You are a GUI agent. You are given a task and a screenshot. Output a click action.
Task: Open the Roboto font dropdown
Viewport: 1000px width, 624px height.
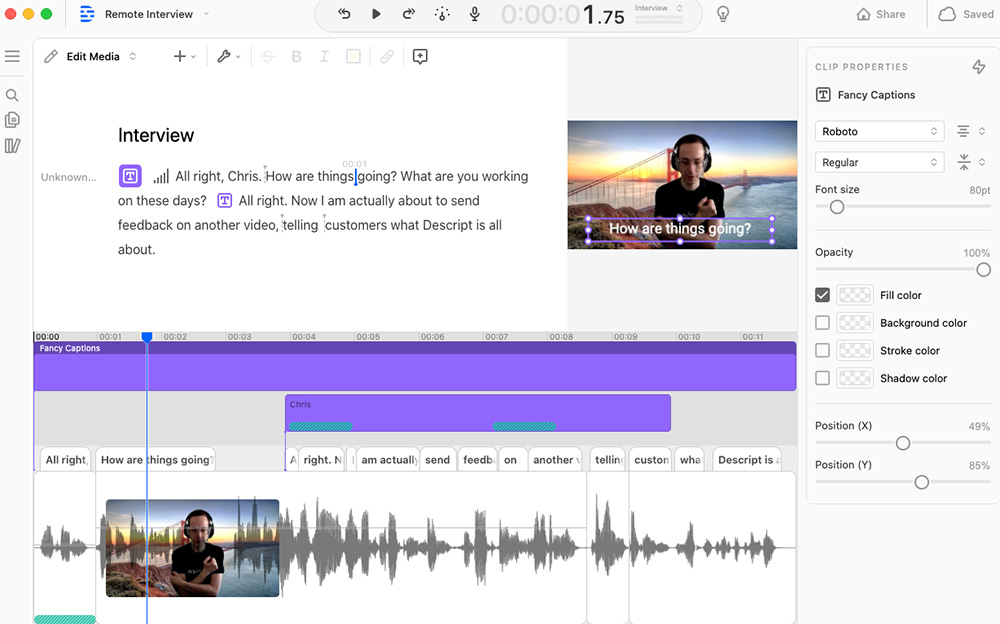tap(879, 131)
